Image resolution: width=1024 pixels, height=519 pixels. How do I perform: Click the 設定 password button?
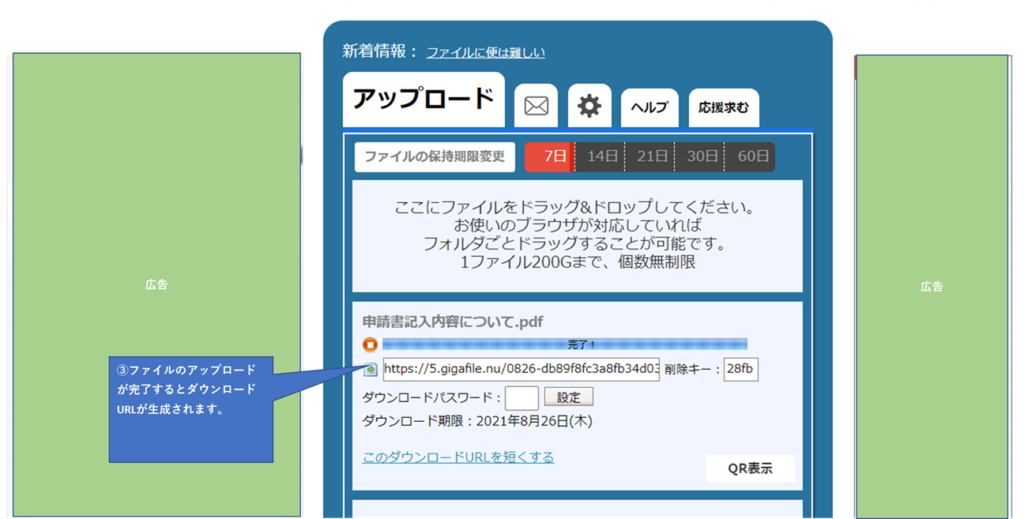pyautogui.click(x=568, y=397)
